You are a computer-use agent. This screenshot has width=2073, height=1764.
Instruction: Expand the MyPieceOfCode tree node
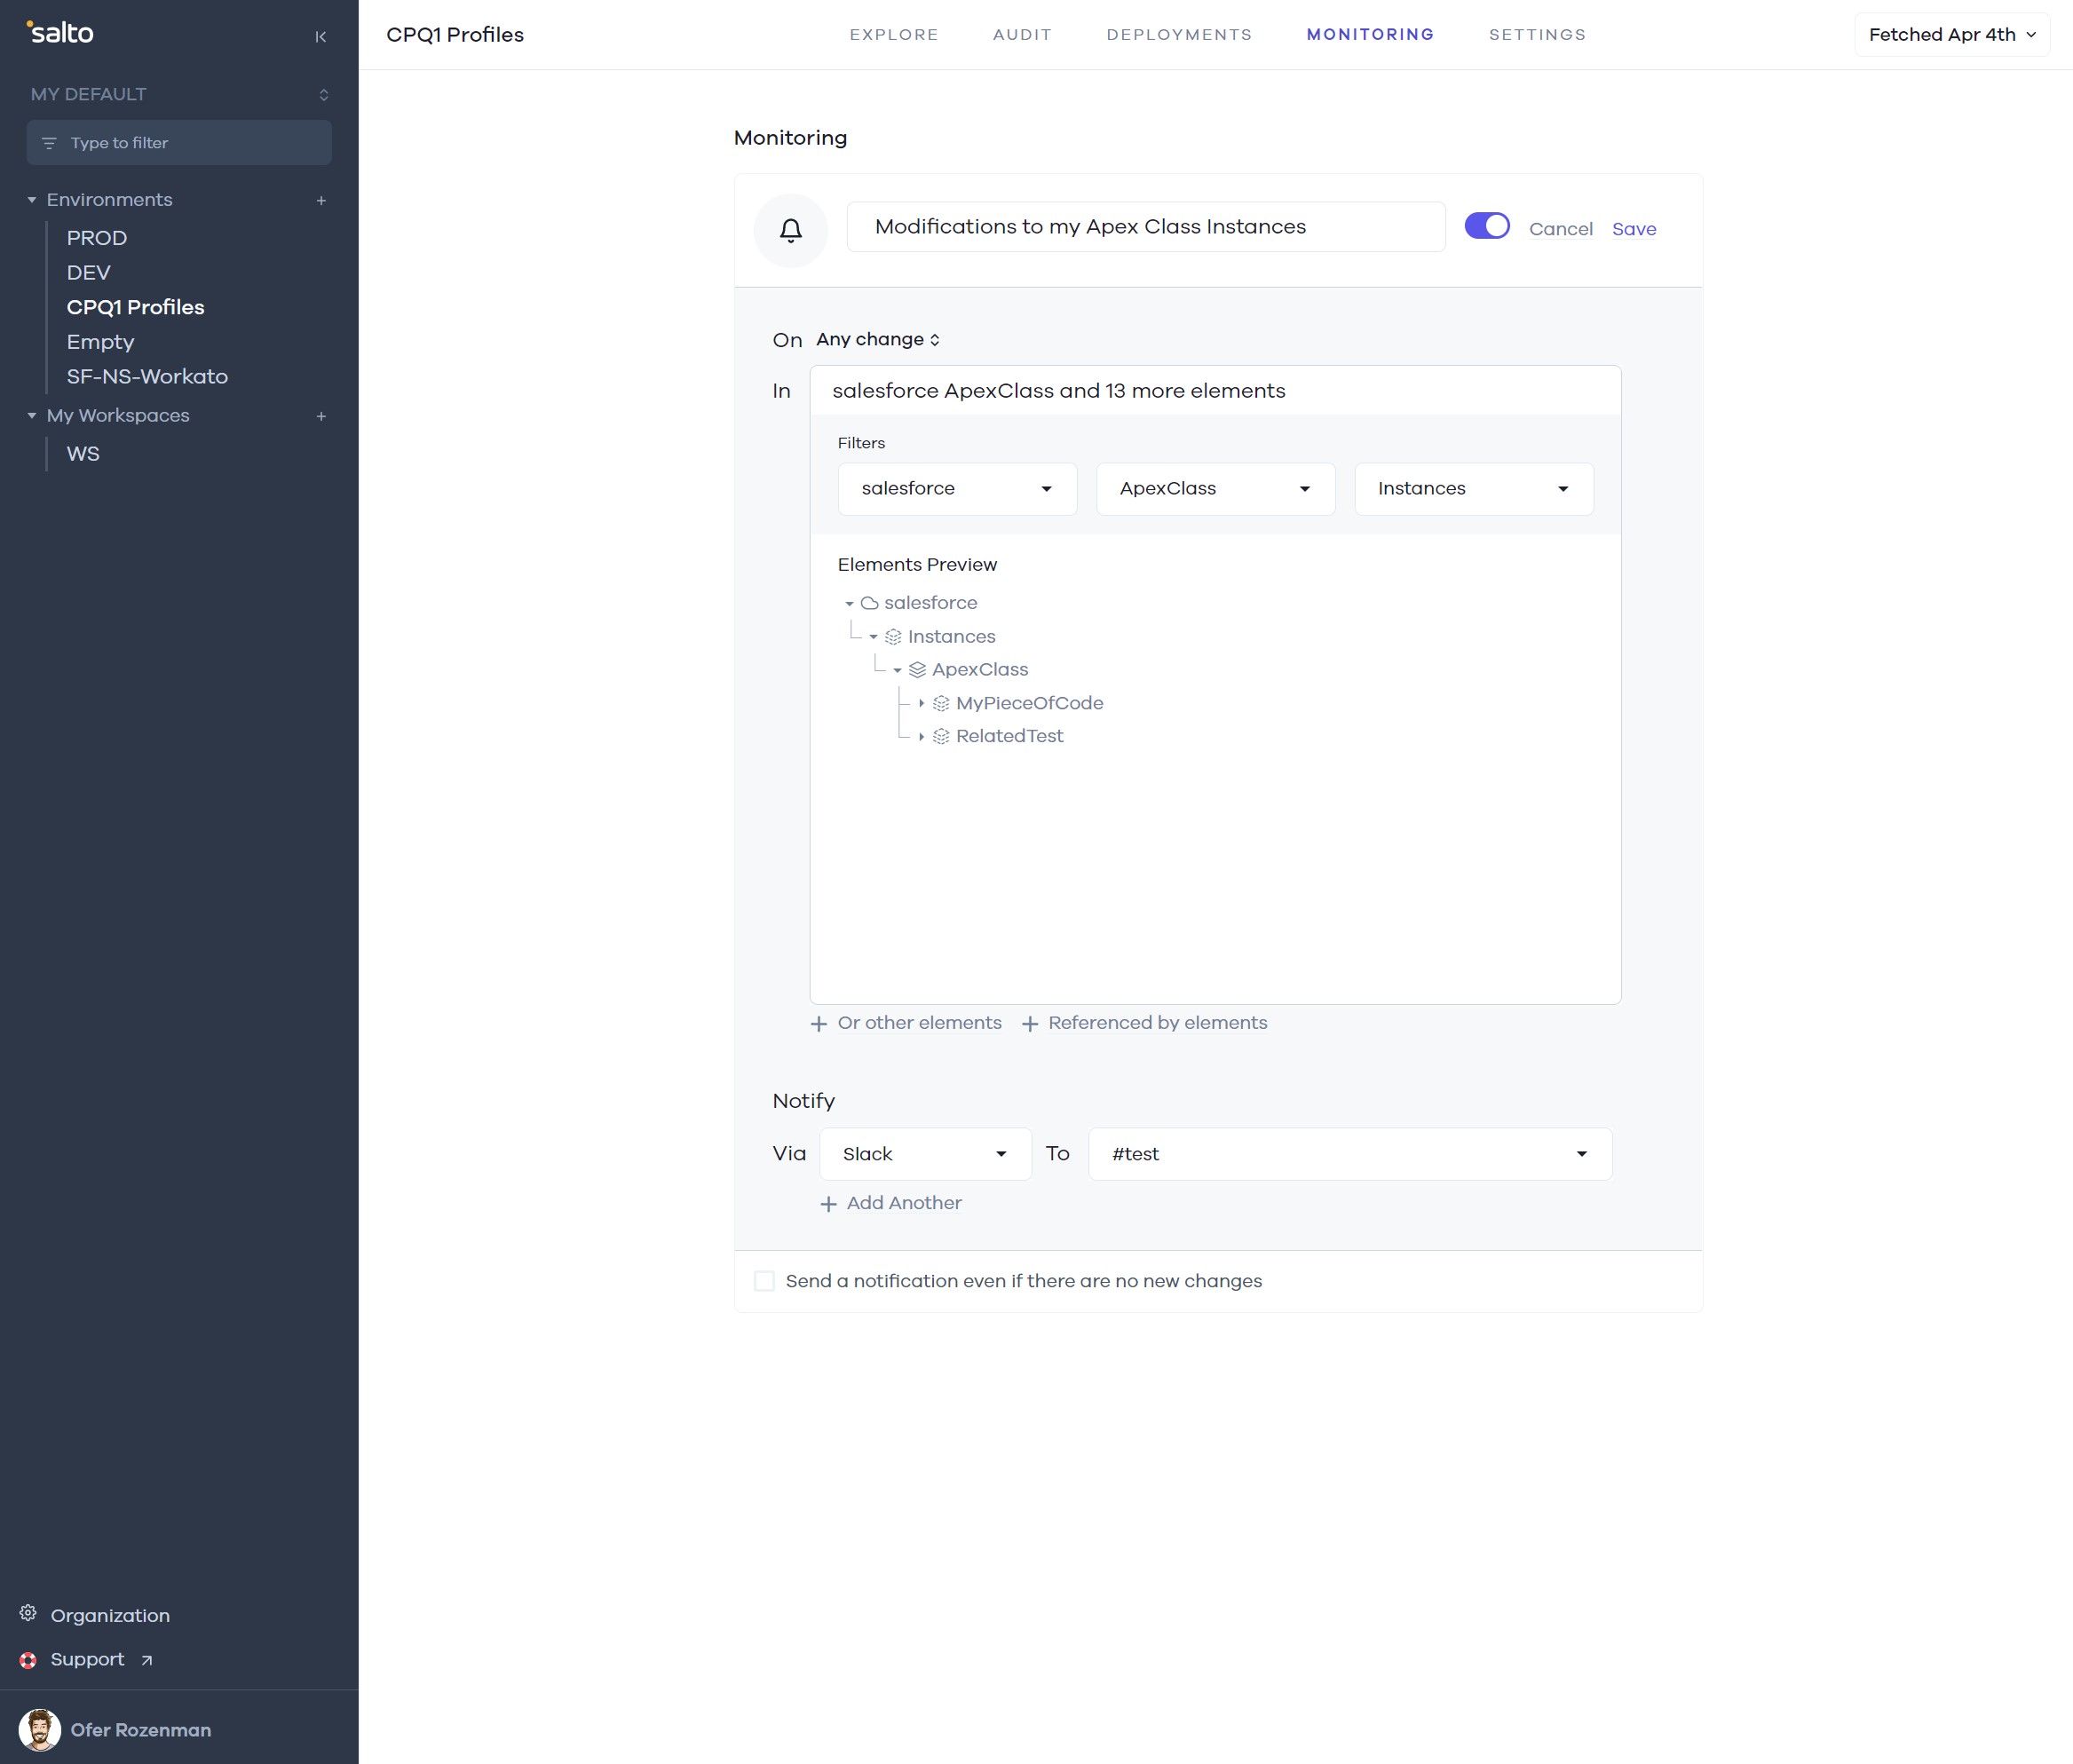(921, 704)
